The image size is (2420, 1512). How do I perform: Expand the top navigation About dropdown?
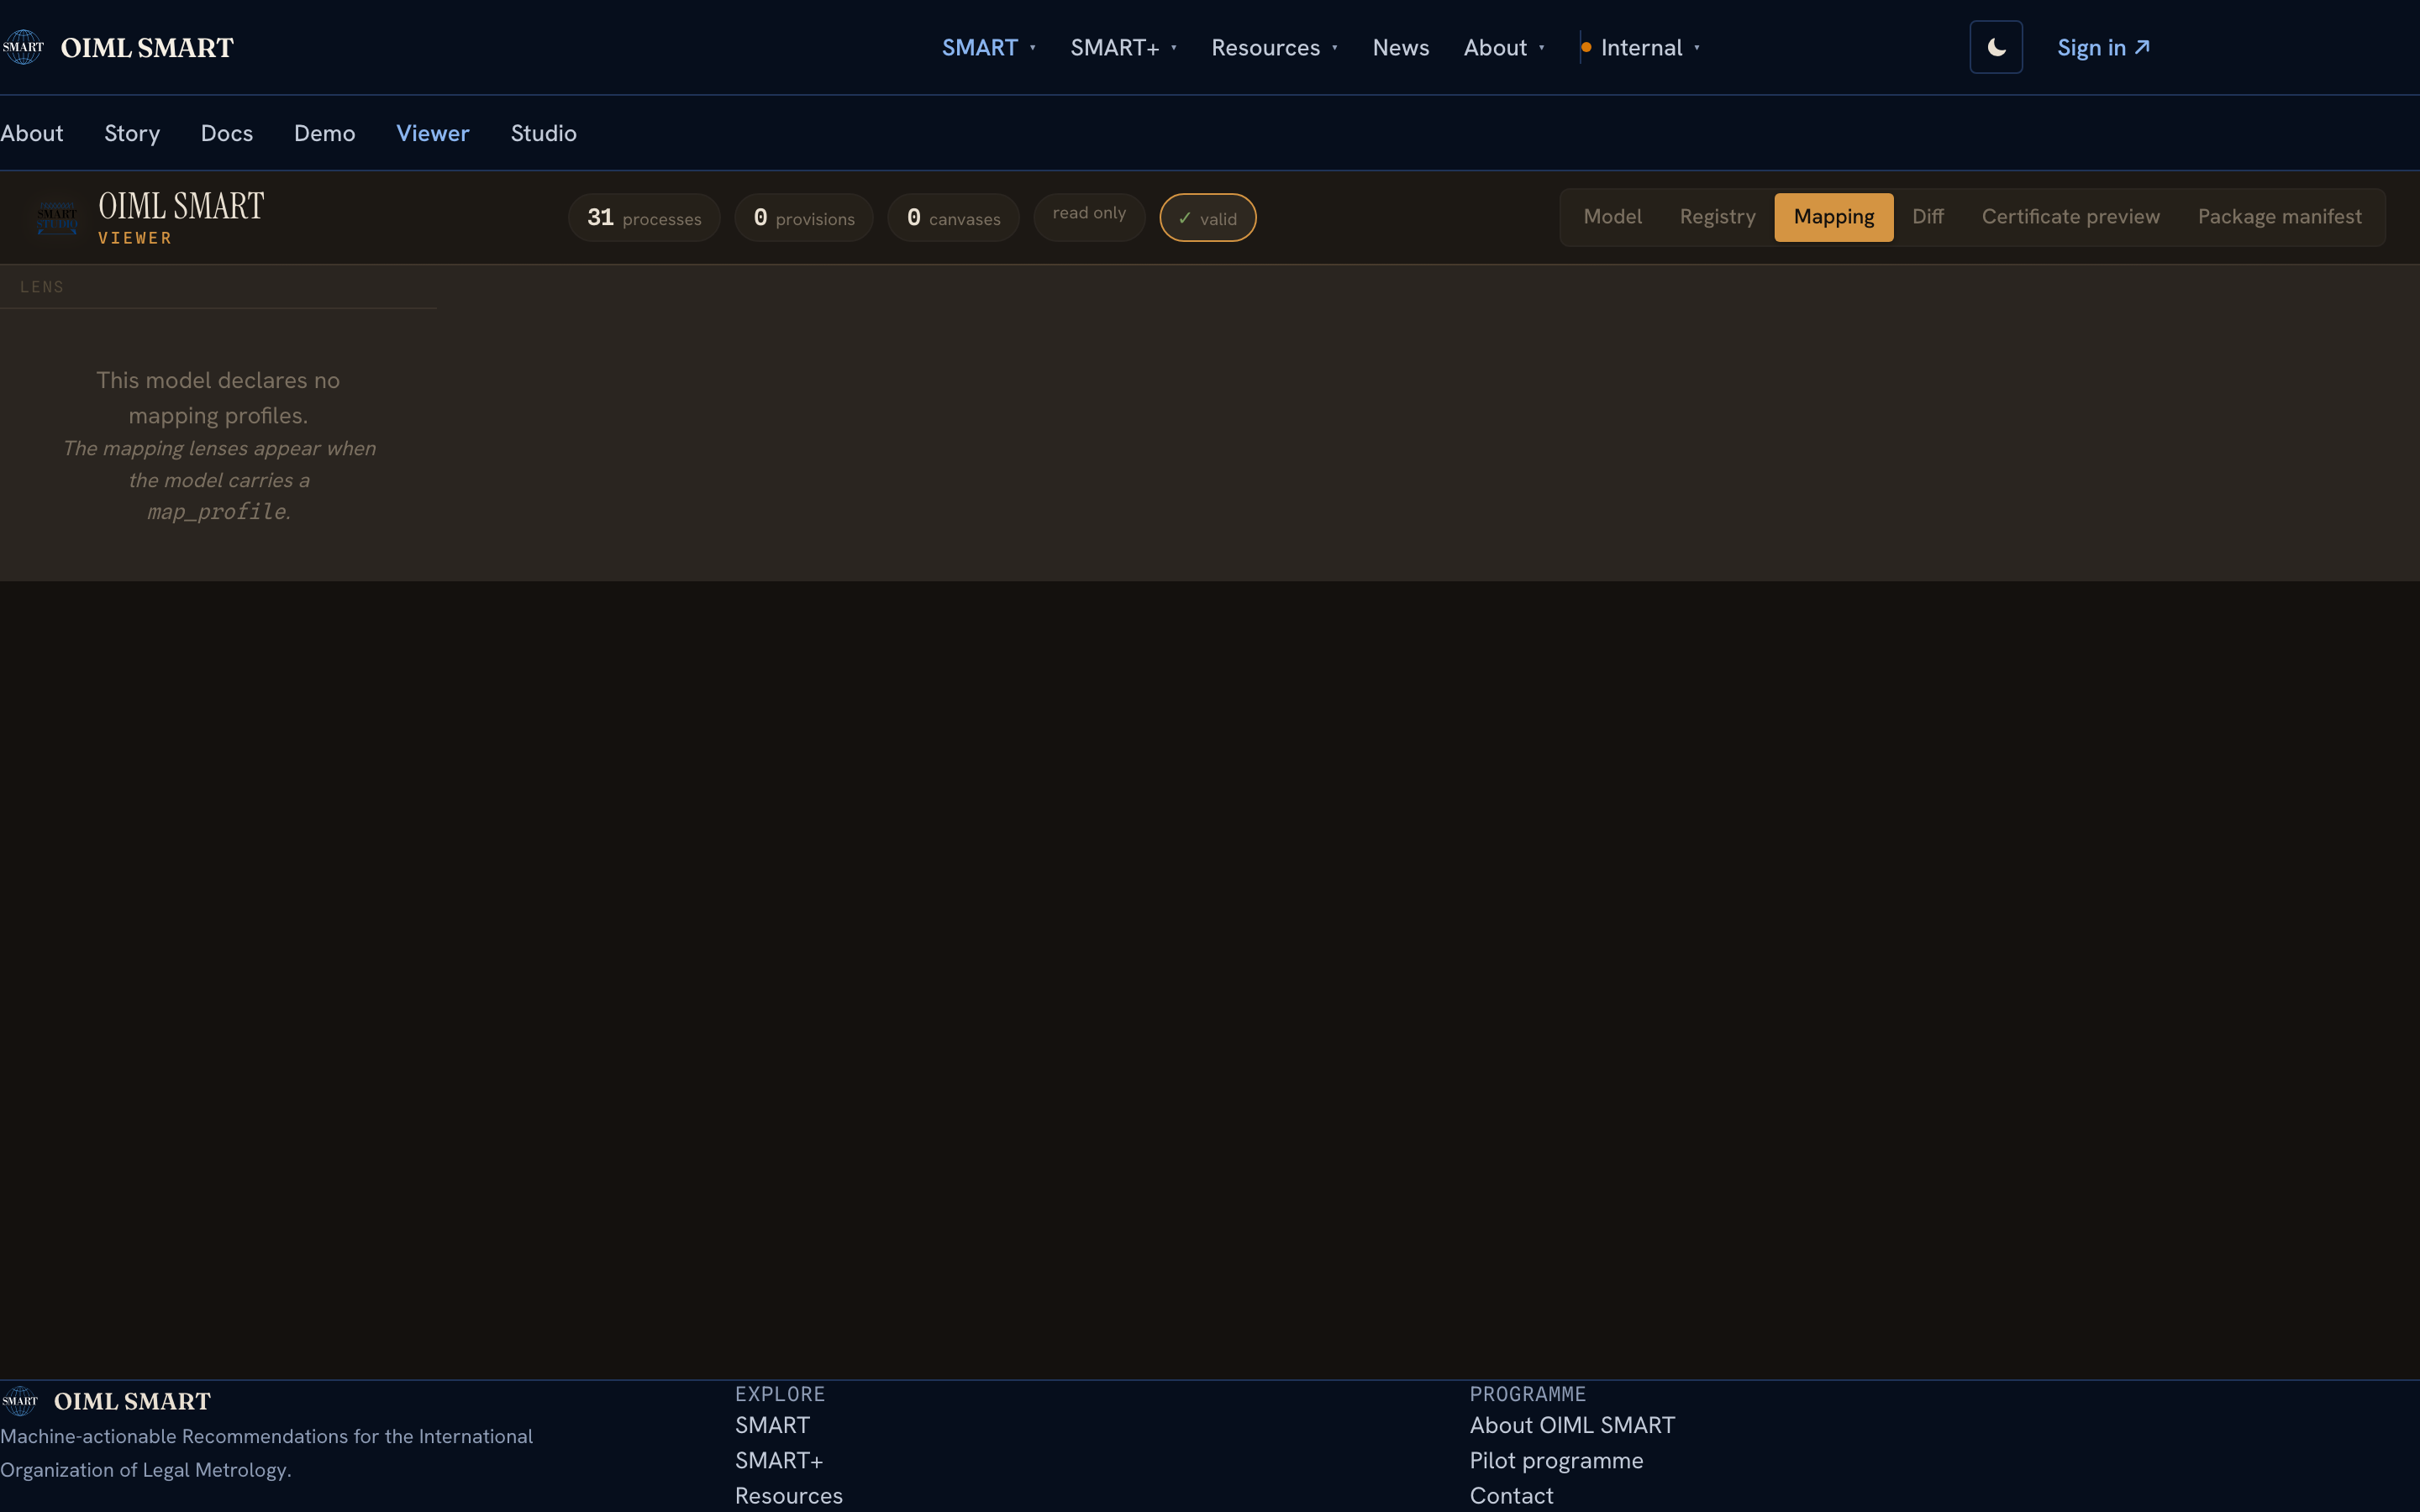[1504, 47]
